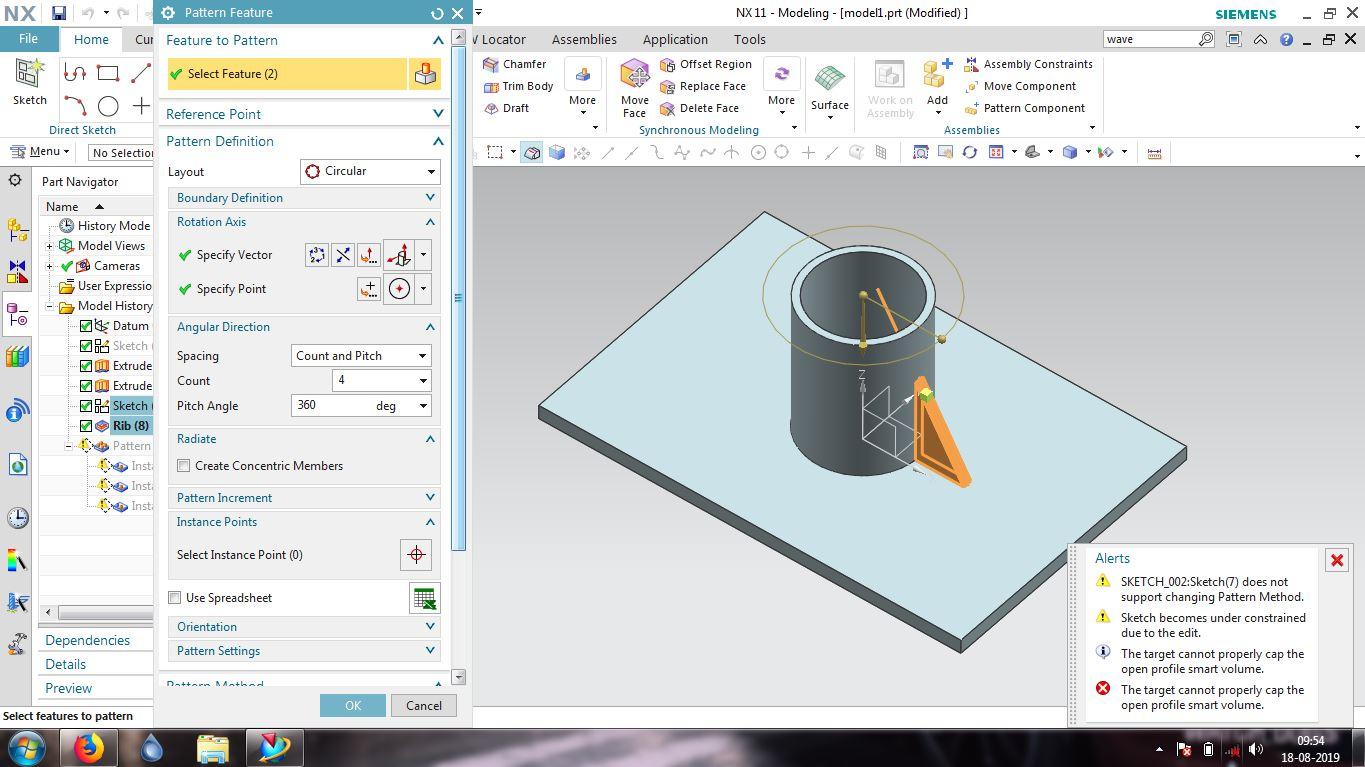
Task: Click the Pitch Angle value field
Action: click(331, 406)
